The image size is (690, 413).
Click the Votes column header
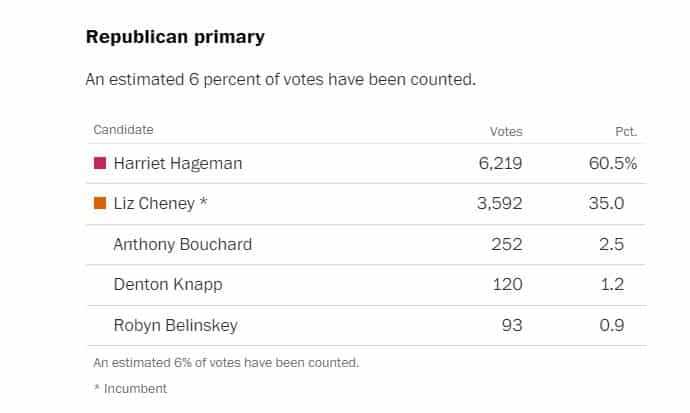(x=506, y=132)
